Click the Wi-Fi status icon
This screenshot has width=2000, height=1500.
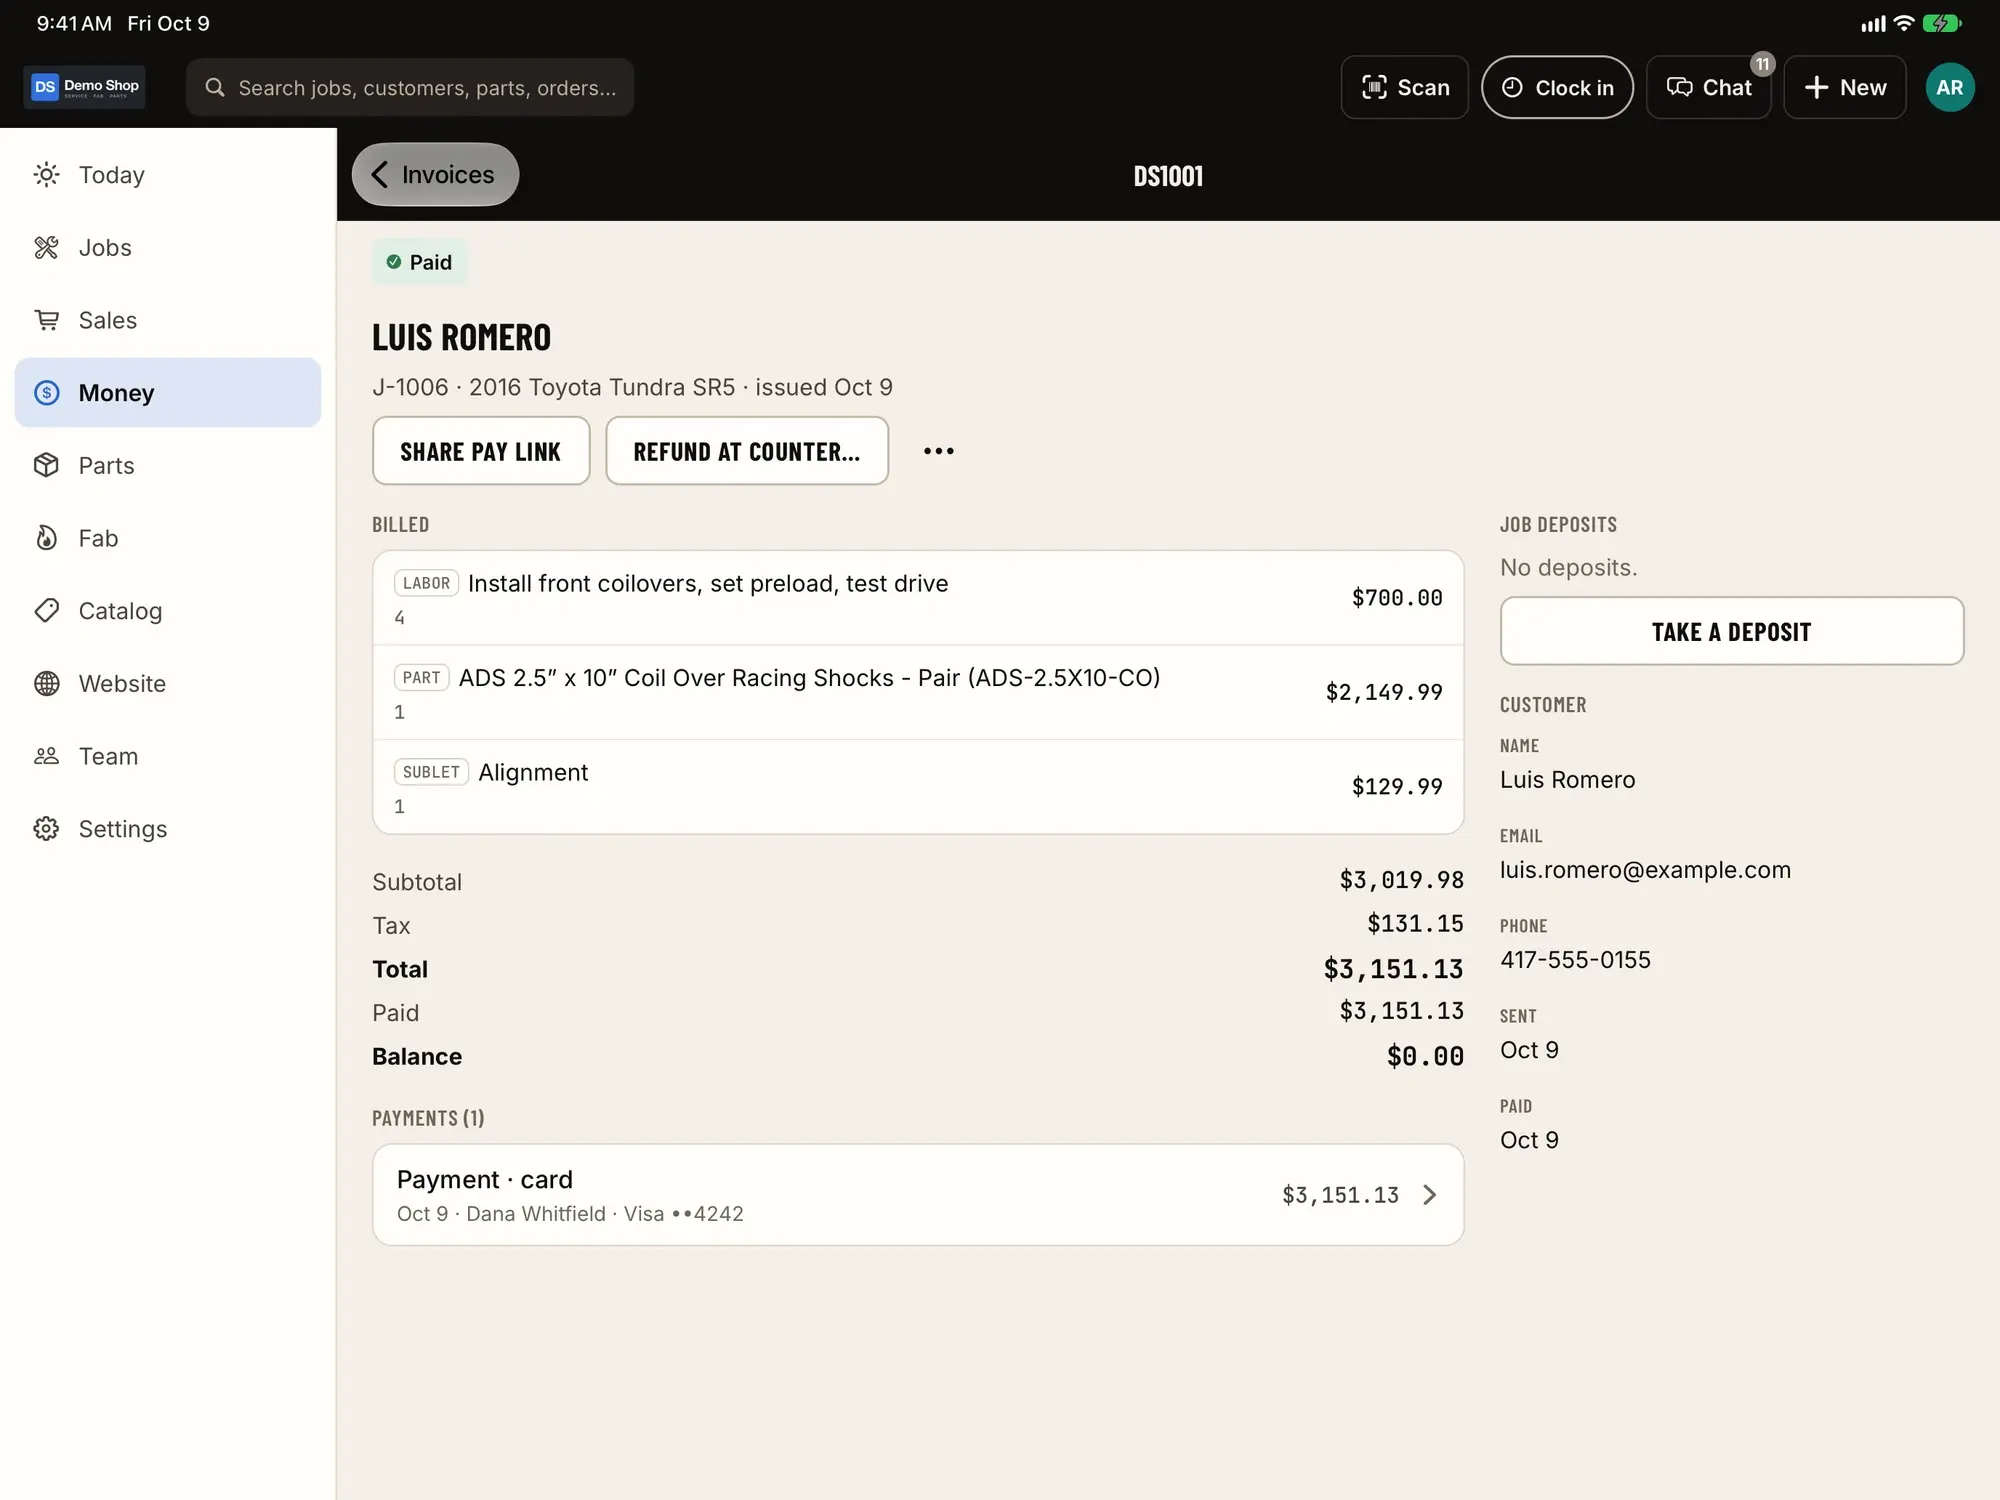(1904, 23)
